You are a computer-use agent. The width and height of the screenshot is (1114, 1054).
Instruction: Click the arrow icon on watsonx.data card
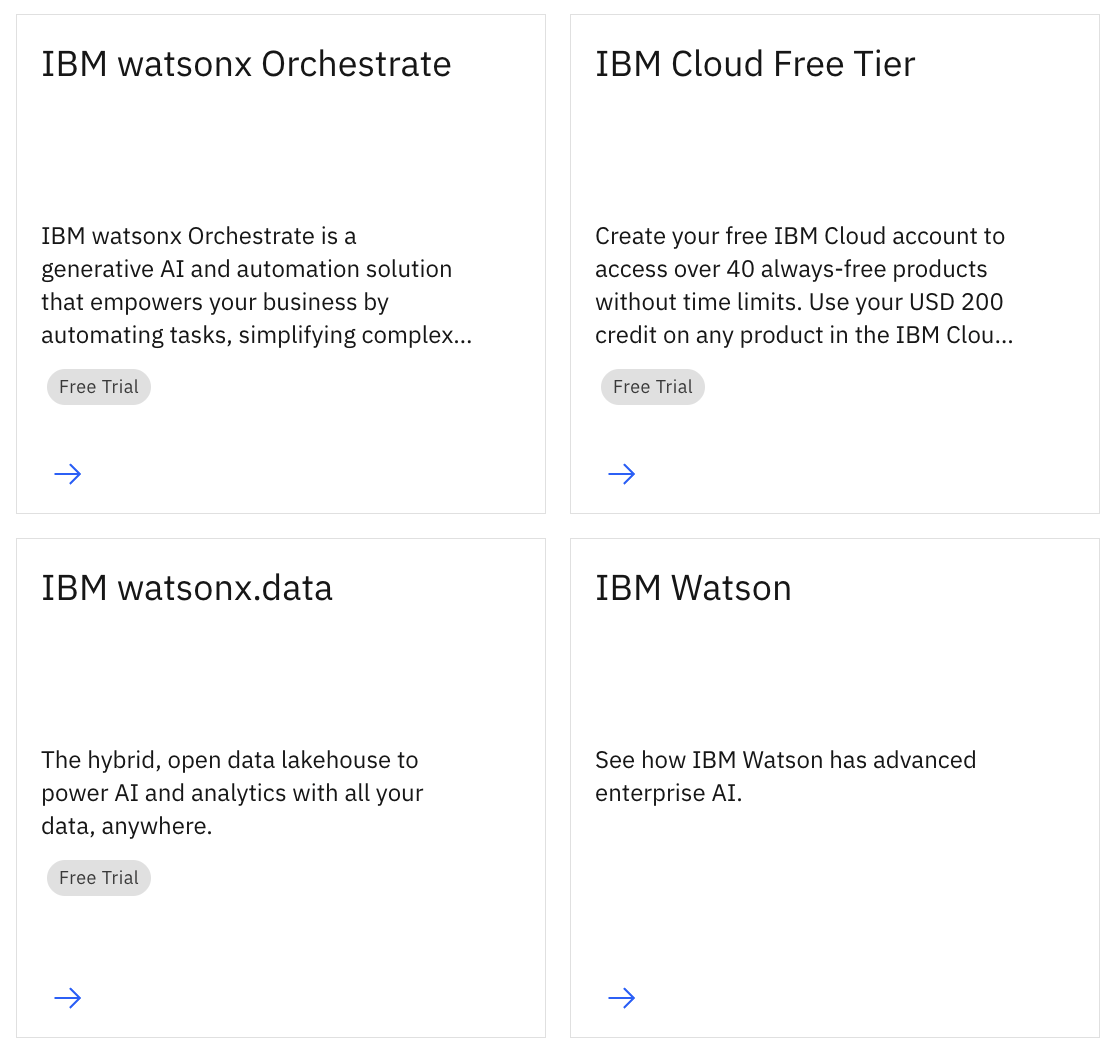coord(68,998)
